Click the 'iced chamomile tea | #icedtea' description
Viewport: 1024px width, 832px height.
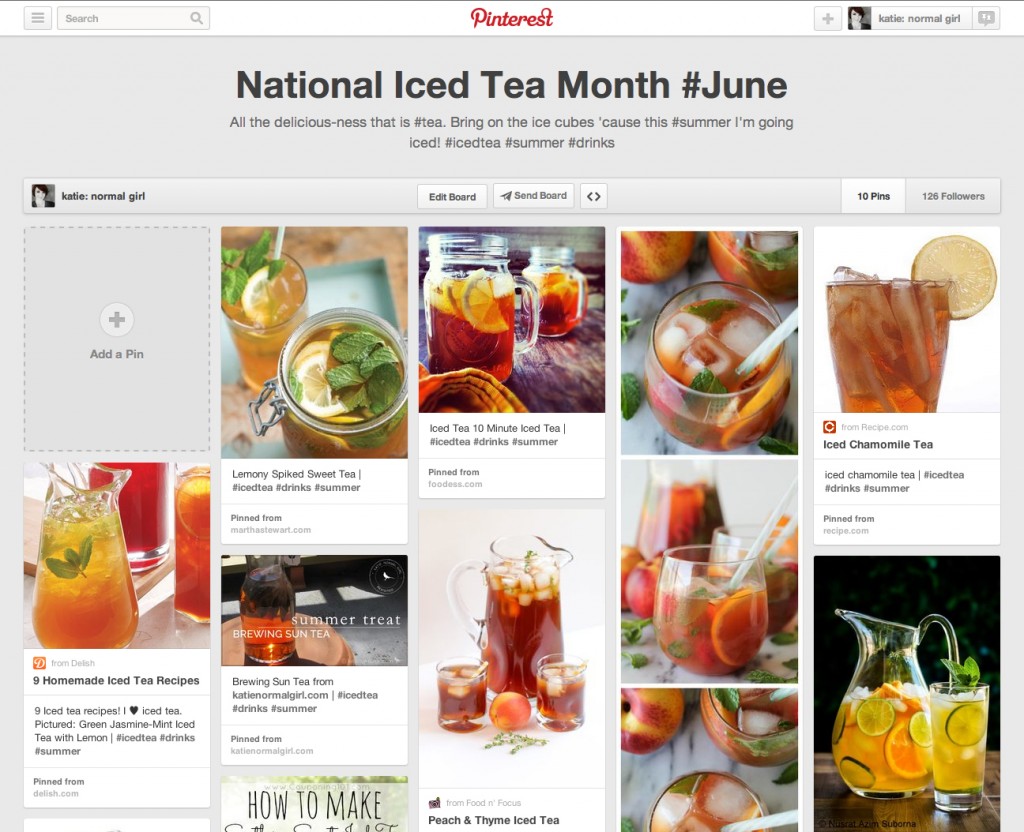point(894,481)
